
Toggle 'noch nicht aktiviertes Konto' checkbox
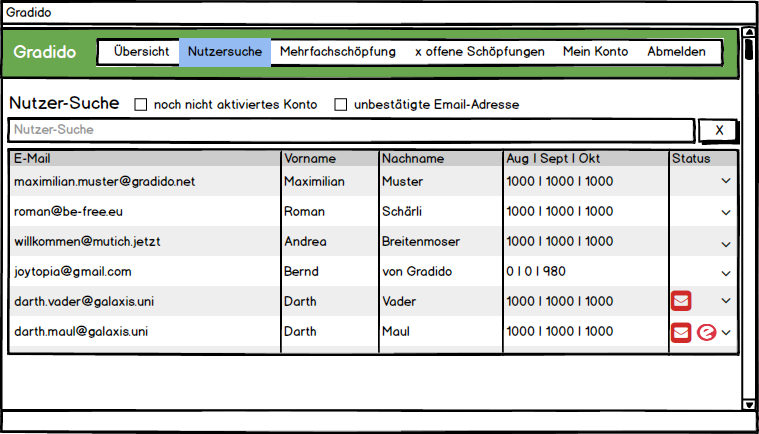tap(141, 104)
